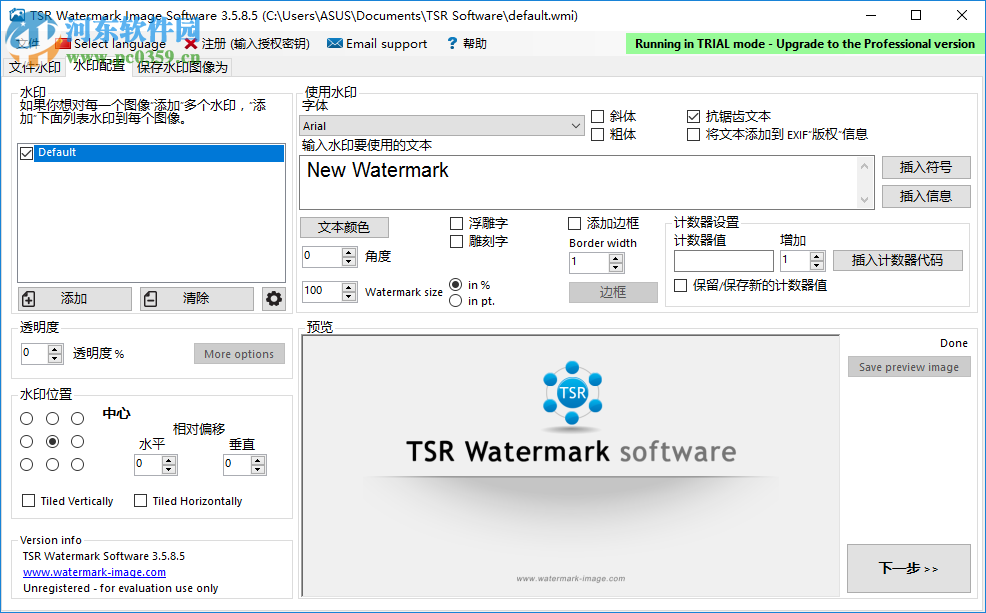986x613 pixels.
Task: Open the 文本颜色 text color picker
Action: pyautogui.click(x=344, y=227)
